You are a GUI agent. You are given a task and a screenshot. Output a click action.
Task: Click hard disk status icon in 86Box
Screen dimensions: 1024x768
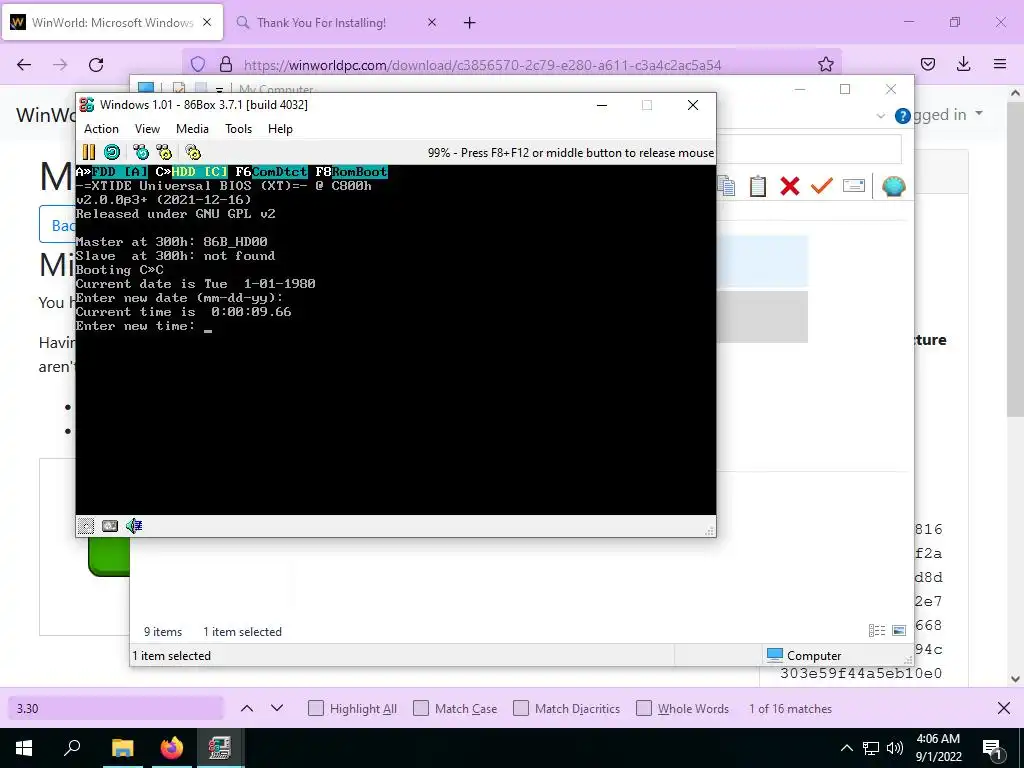110,526
